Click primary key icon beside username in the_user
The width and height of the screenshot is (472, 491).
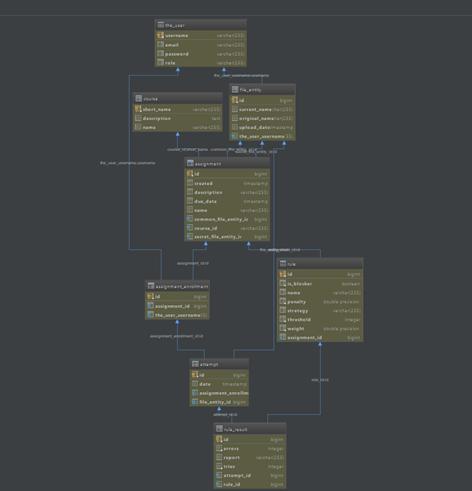point(160,35)
